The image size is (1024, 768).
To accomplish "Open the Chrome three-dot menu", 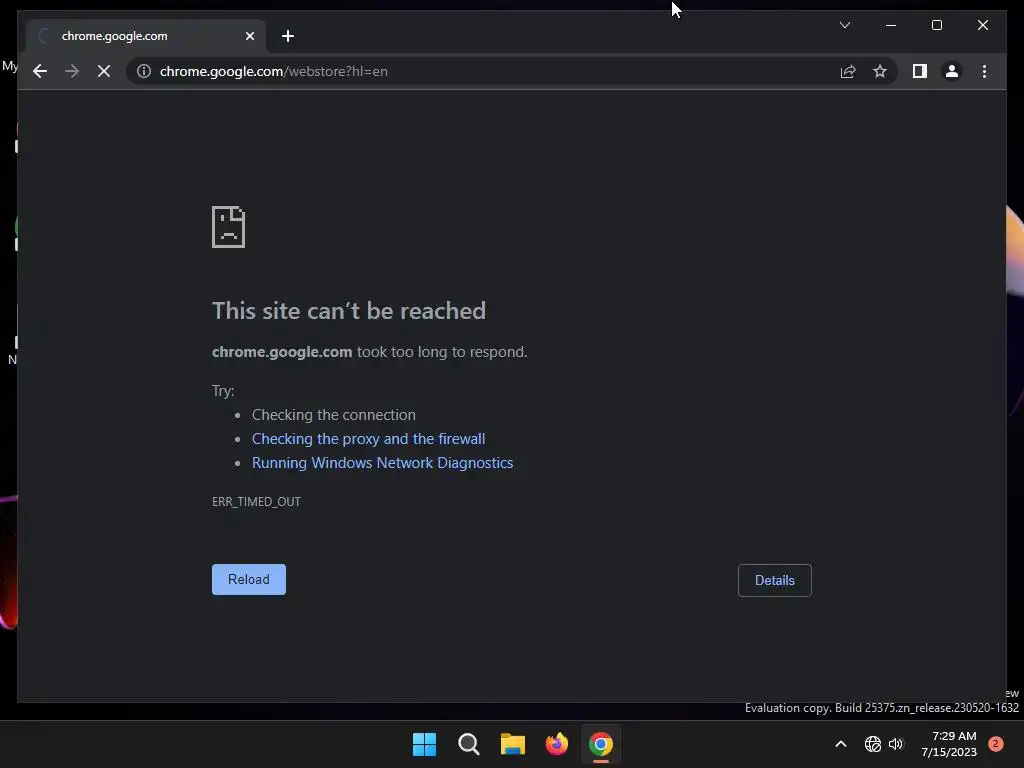I will point(984,71).
